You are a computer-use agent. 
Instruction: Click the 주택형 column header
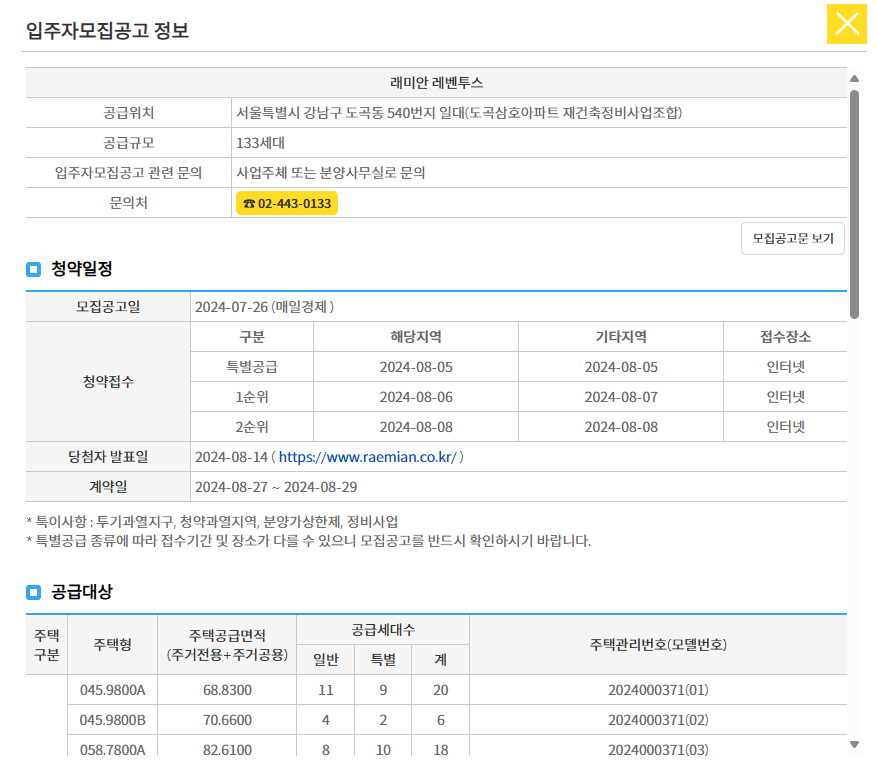click(112, 645)
